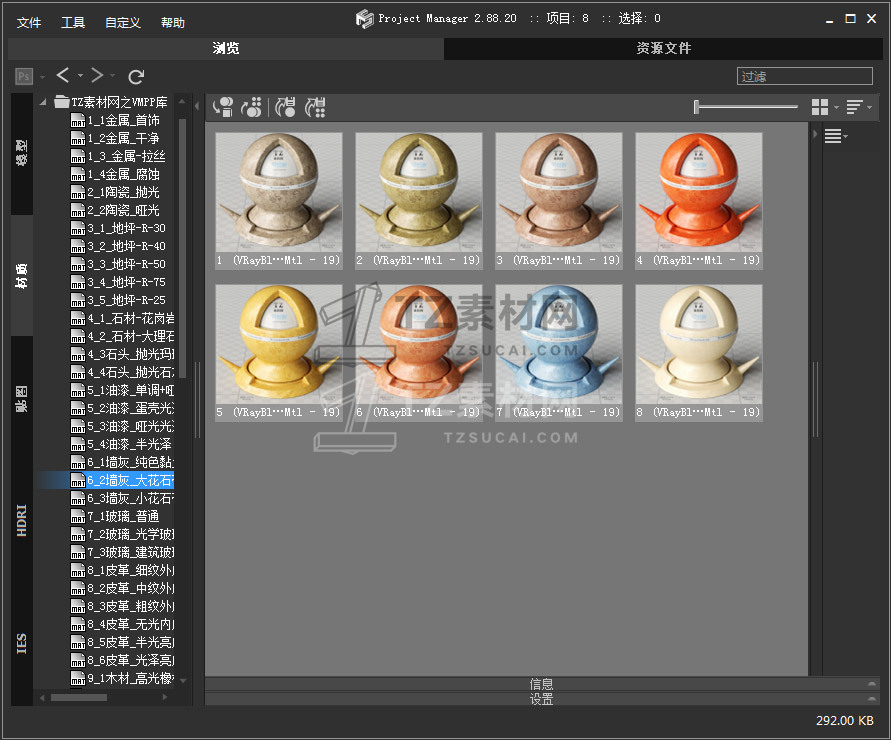Click the 过滤 filter input field
Screen dimensions: 891x740
[804, 76]
